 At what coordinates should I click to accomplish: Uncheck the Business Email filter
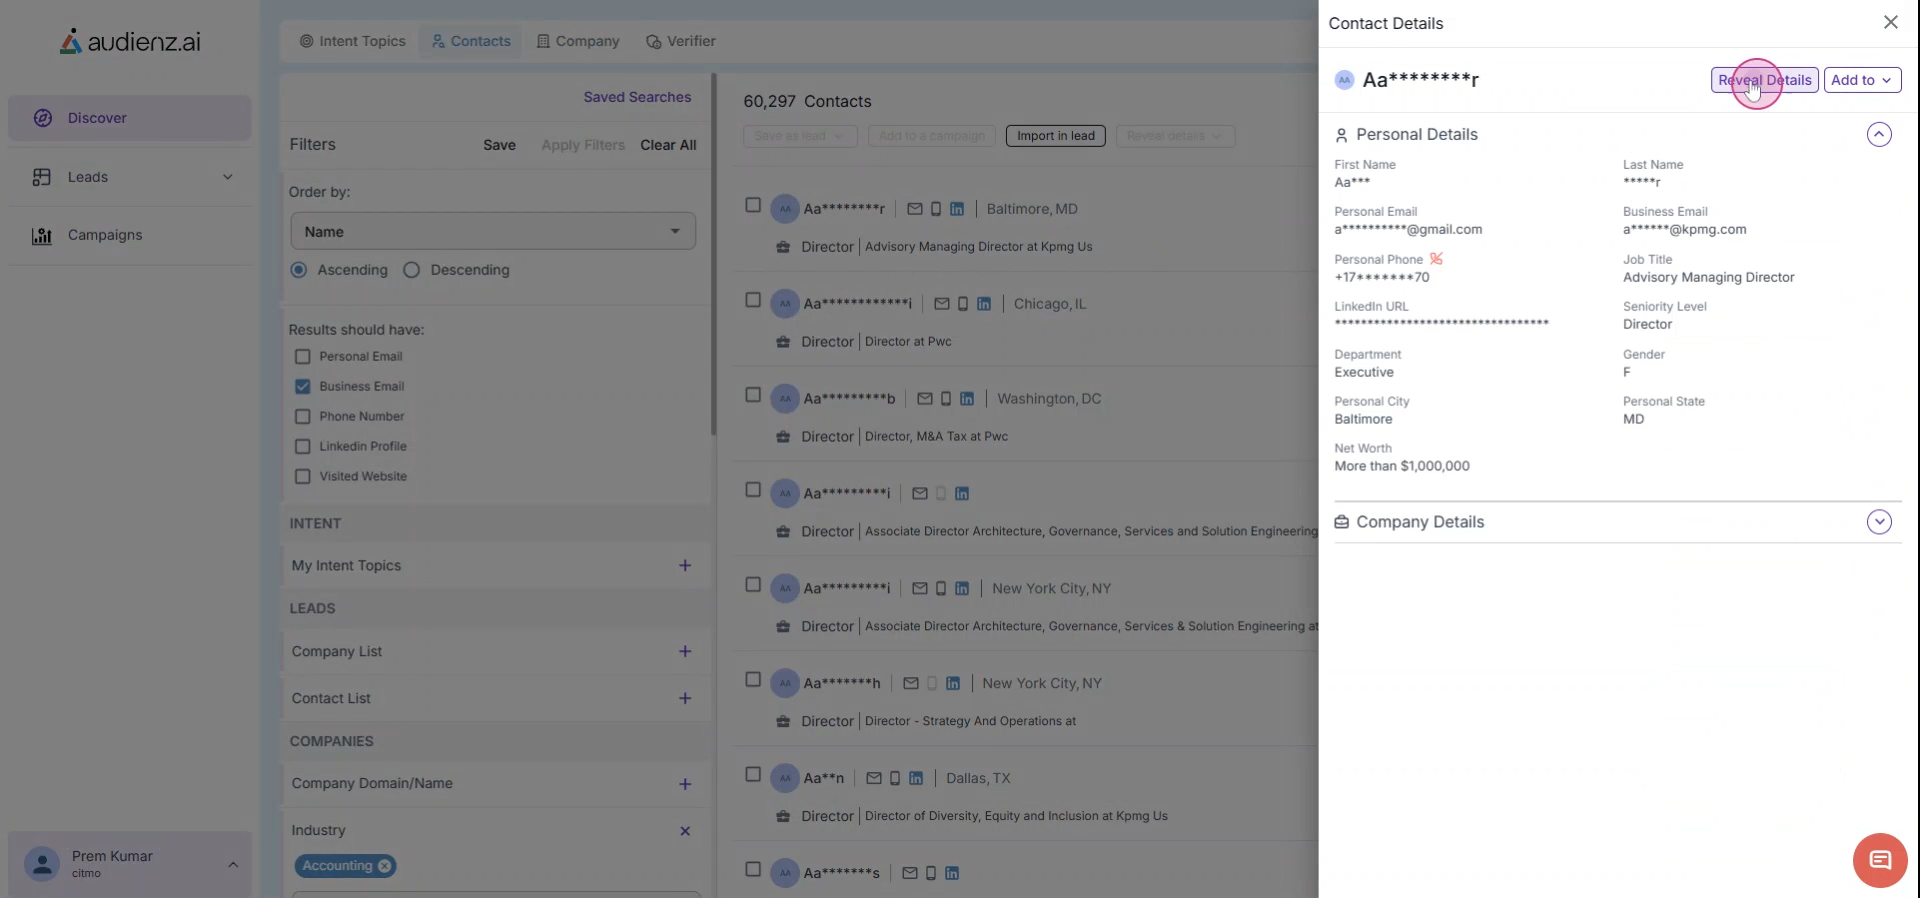tap(303, 387)
